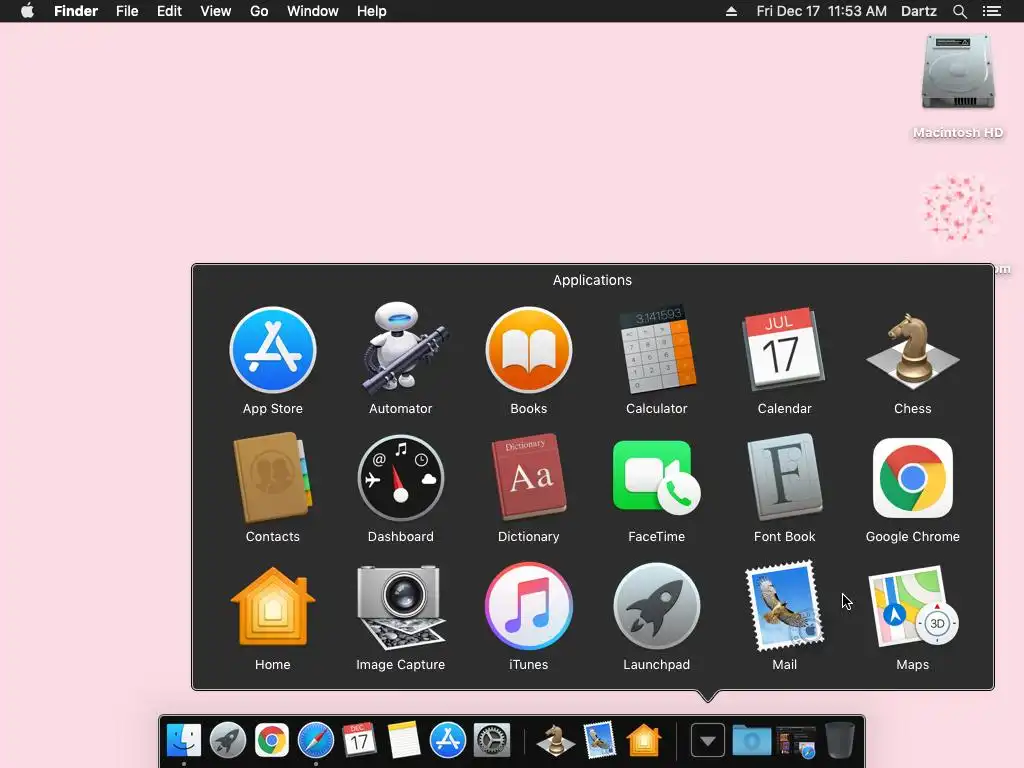1024x768 pixels.
Task: Launch Google Chrome from the Applications stack
Action: click(x=913, y=478)
